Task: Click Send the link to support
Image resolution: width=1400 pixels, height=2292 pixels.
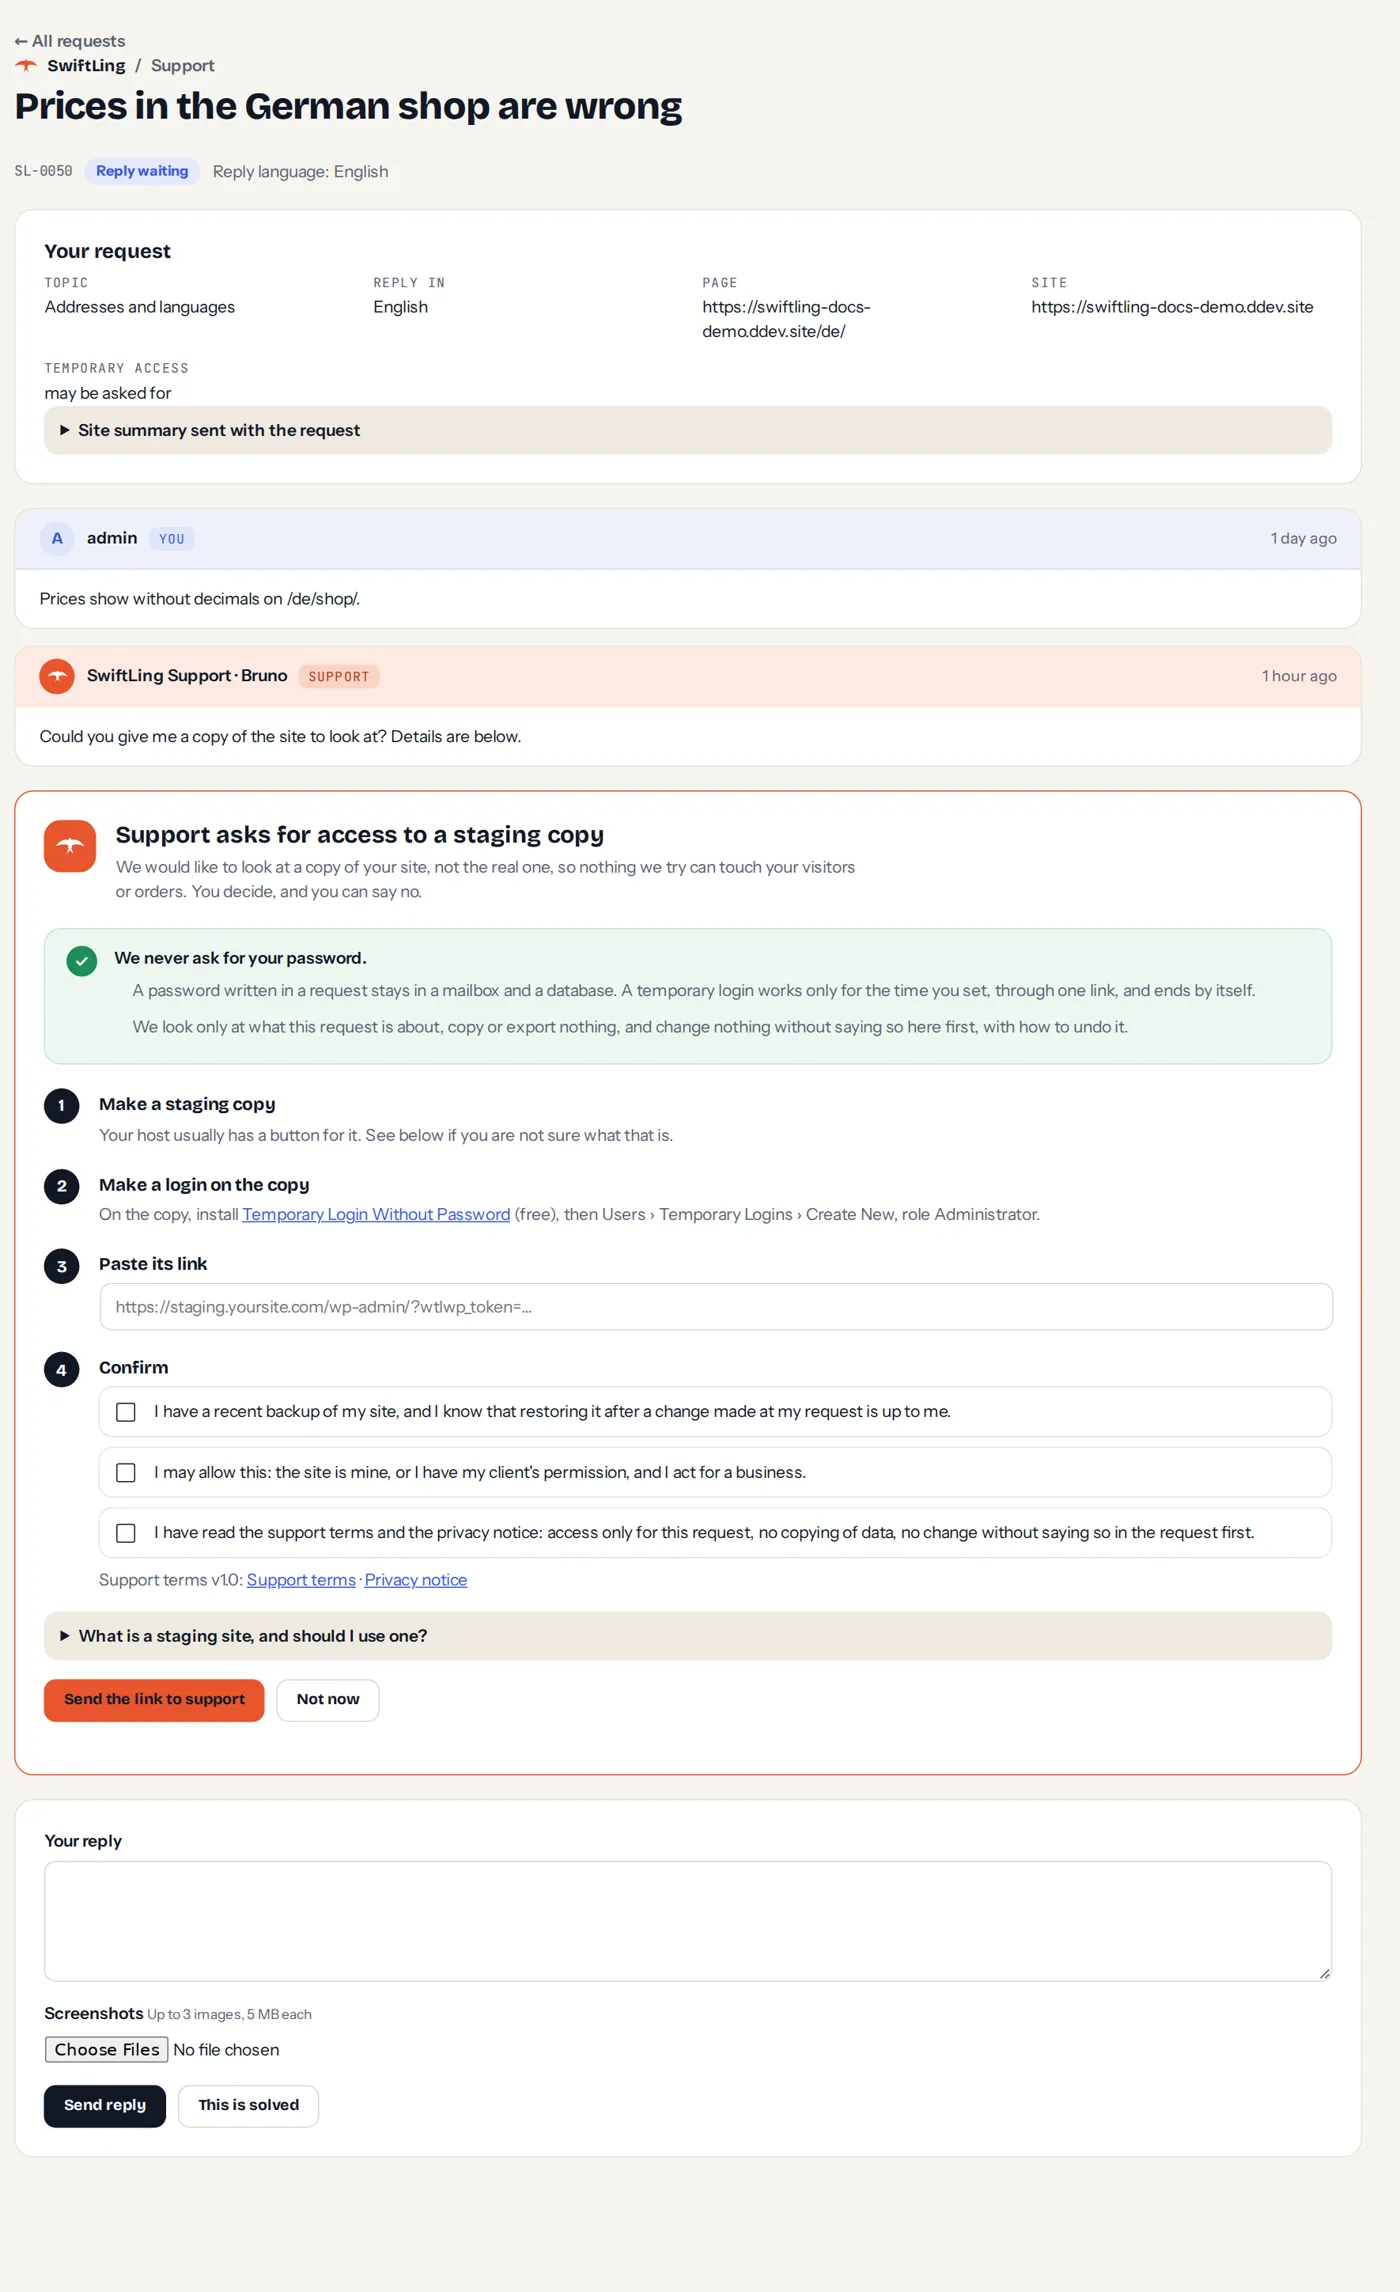Action: (x=154, y=1700)
